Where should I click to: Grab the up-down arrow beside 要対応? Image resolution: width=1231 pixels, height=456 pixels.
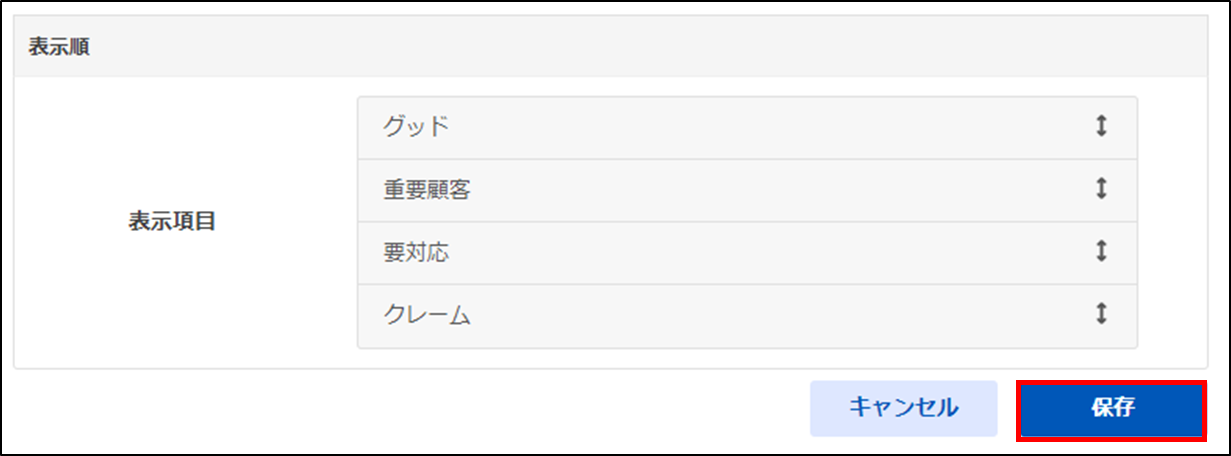[x=1101, y=252]
